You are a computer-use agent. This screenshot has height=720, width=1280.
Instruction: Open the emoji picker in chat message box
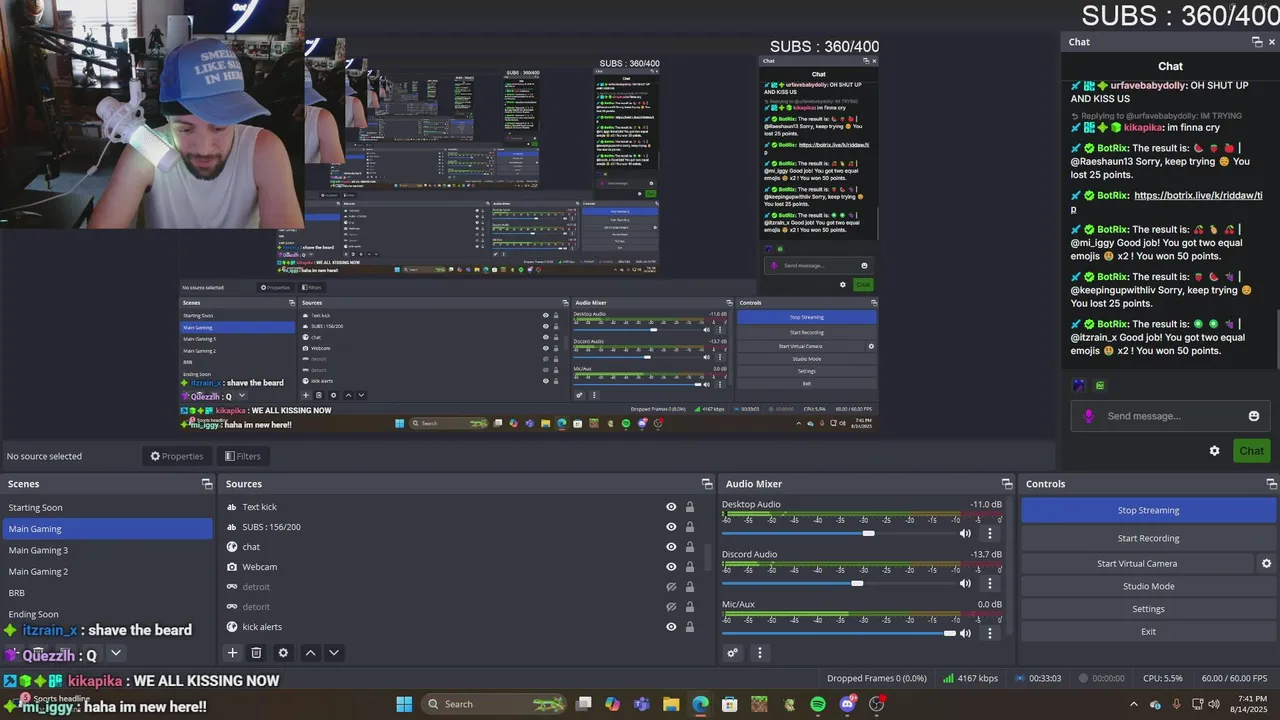[x=1254, y=416]
